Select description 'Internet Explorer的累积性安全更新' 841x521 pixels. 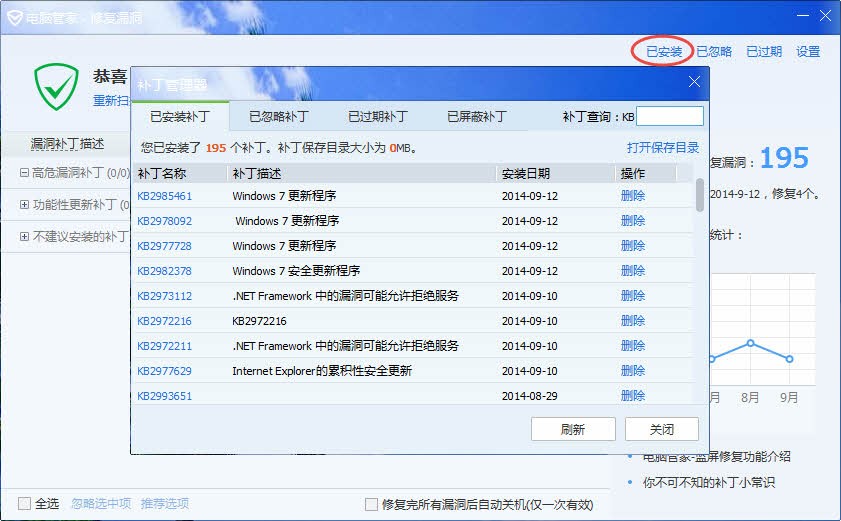322,371
